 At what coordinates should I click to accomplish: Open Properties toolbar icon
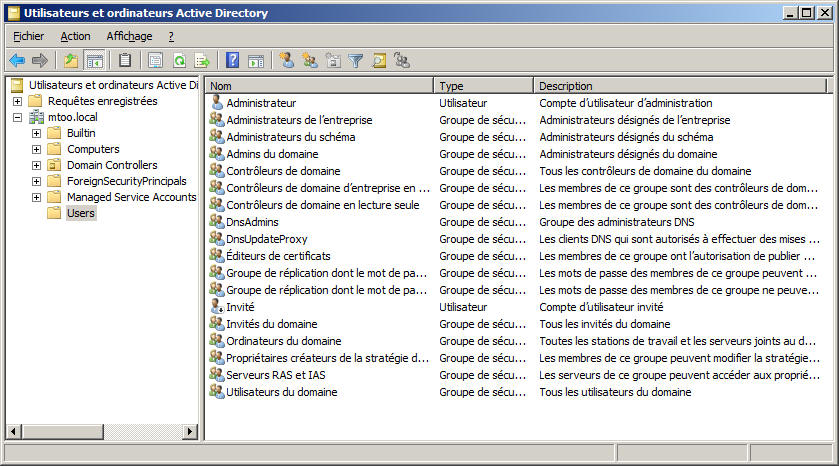coord(156,61)
